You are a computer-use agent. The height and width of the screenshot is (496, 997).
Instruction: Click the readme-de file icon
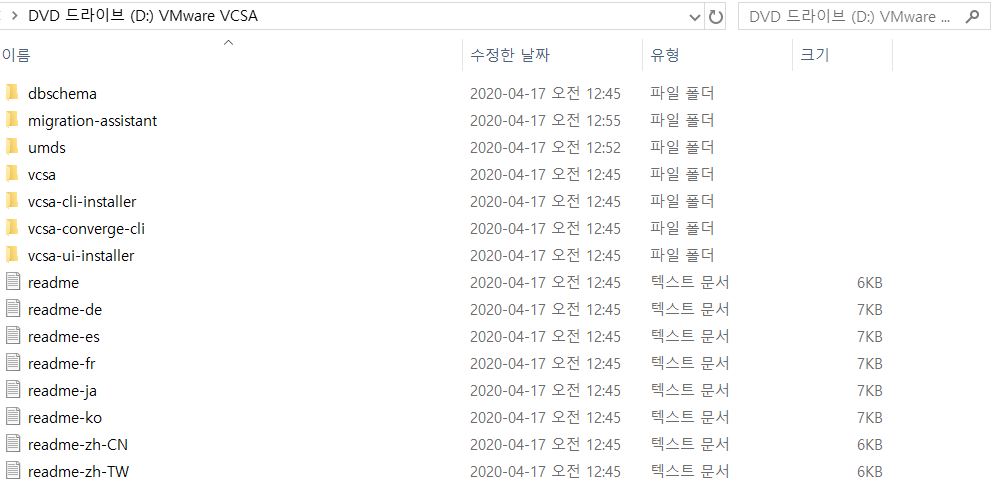13,310
